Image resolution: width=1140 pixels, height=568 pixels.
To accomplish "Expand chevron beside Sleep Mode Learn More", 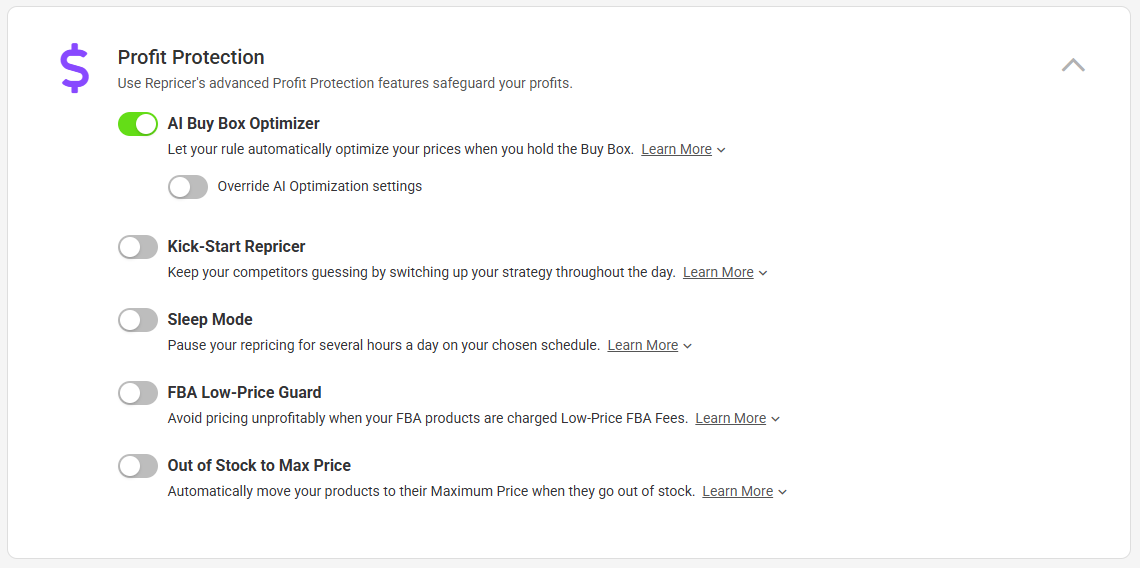I will (x=688, y=347).
